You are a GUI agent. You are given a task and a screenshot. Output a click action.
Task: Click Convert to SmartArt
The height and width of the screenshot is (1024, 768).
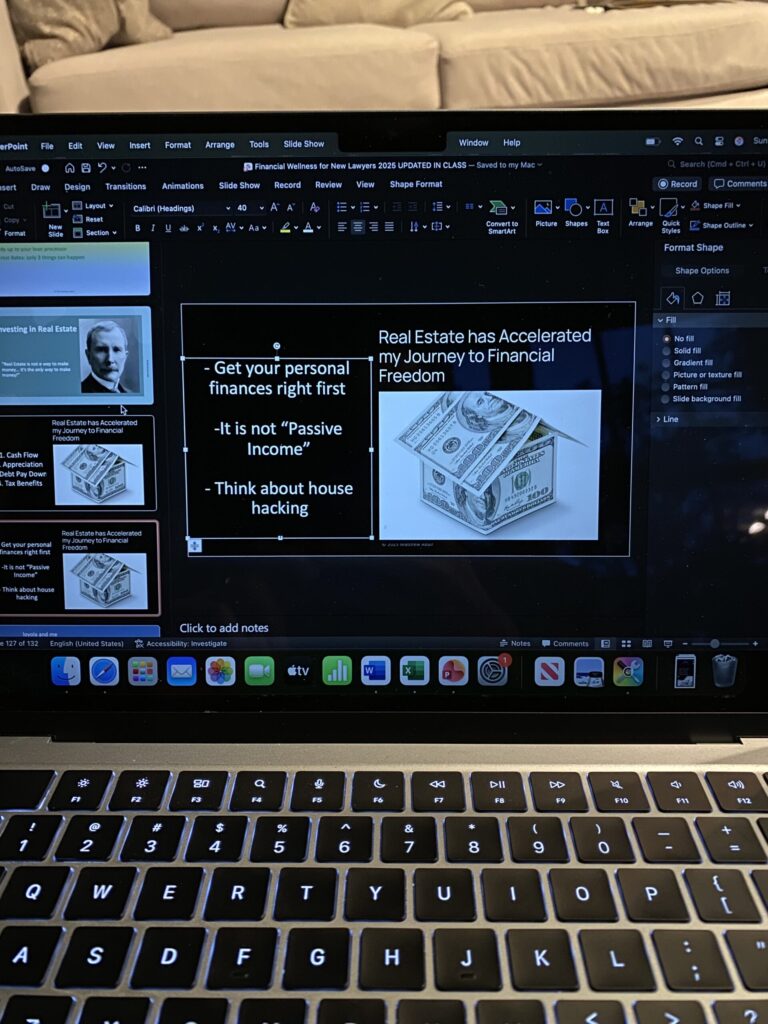(x=502, y=217)
